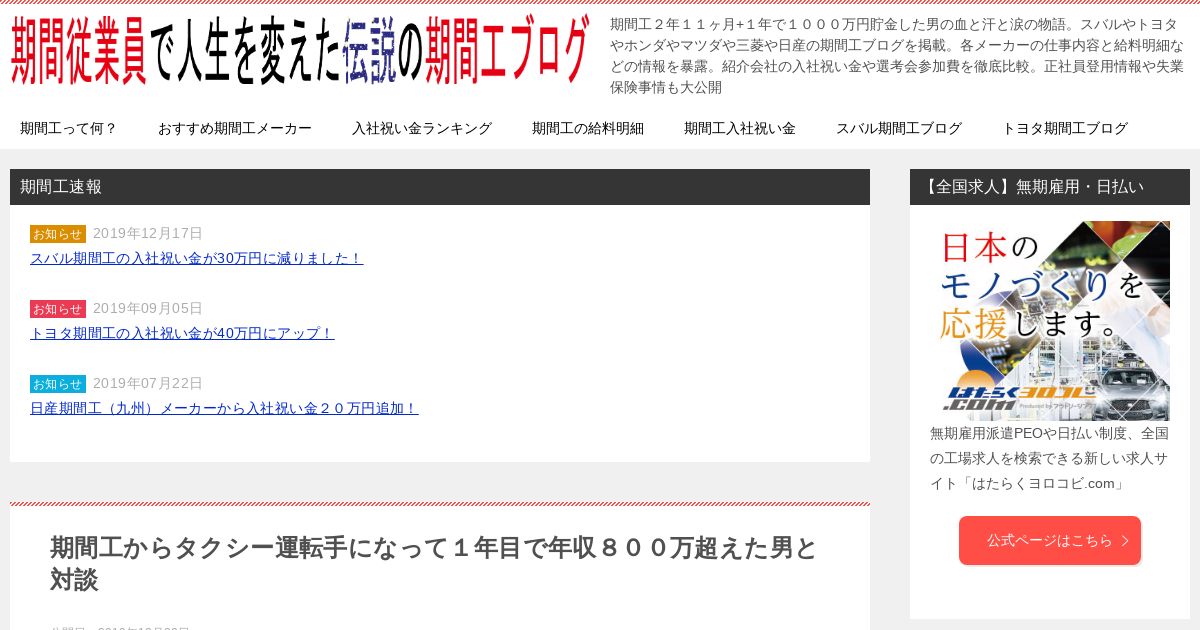Open the 期間工って何？ menu item
Screen dimensions: 1200x630
coord(68,128)
